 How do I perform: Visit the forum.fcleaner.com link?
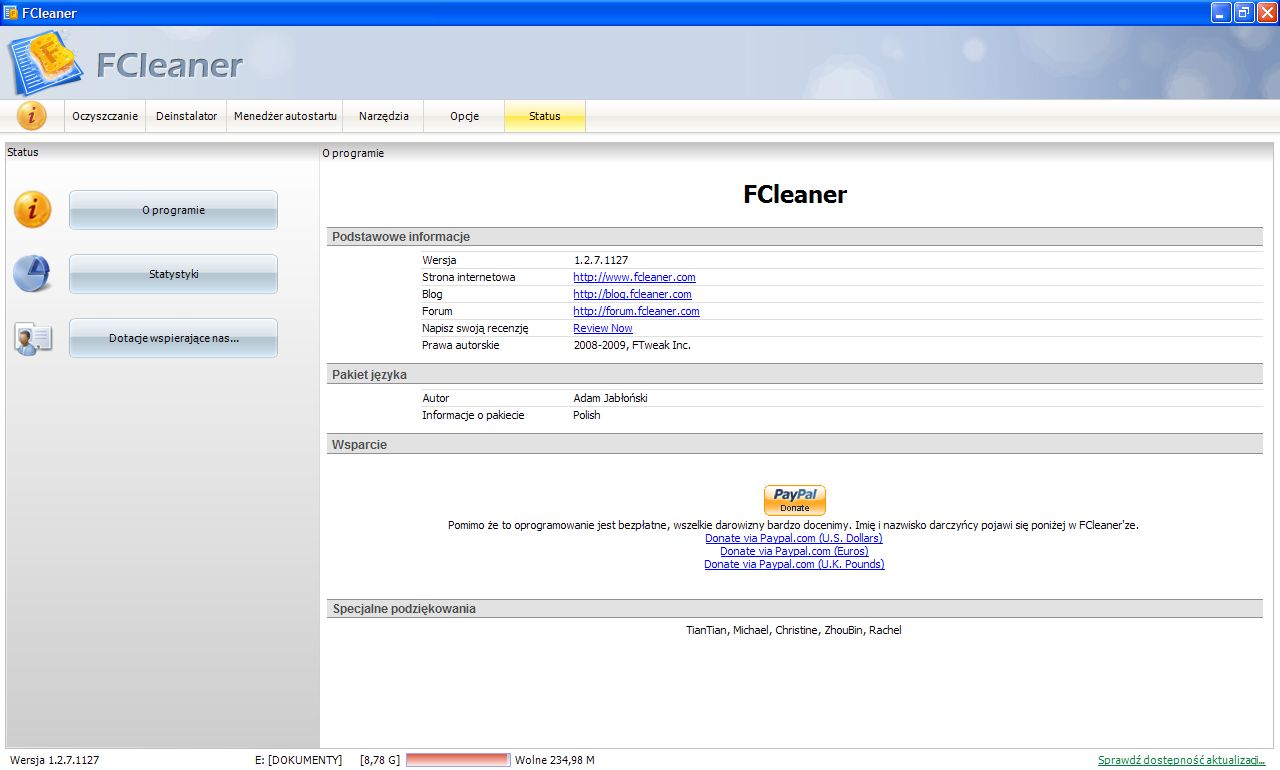point(636,311)
